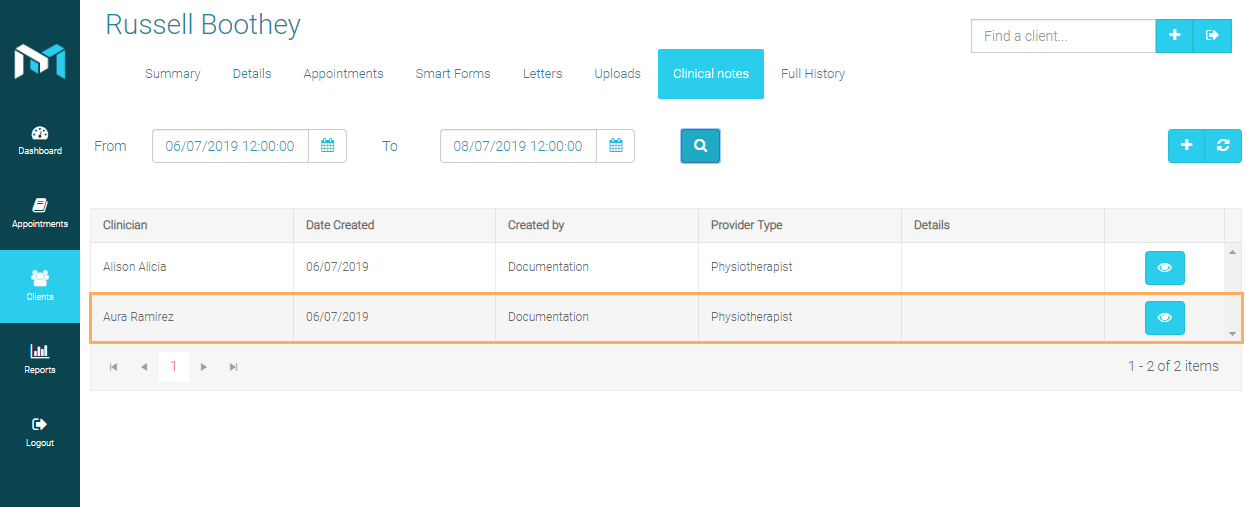
Task: Sort by Date Created column header
Action: pyautogui.click(x=340, y=225)
